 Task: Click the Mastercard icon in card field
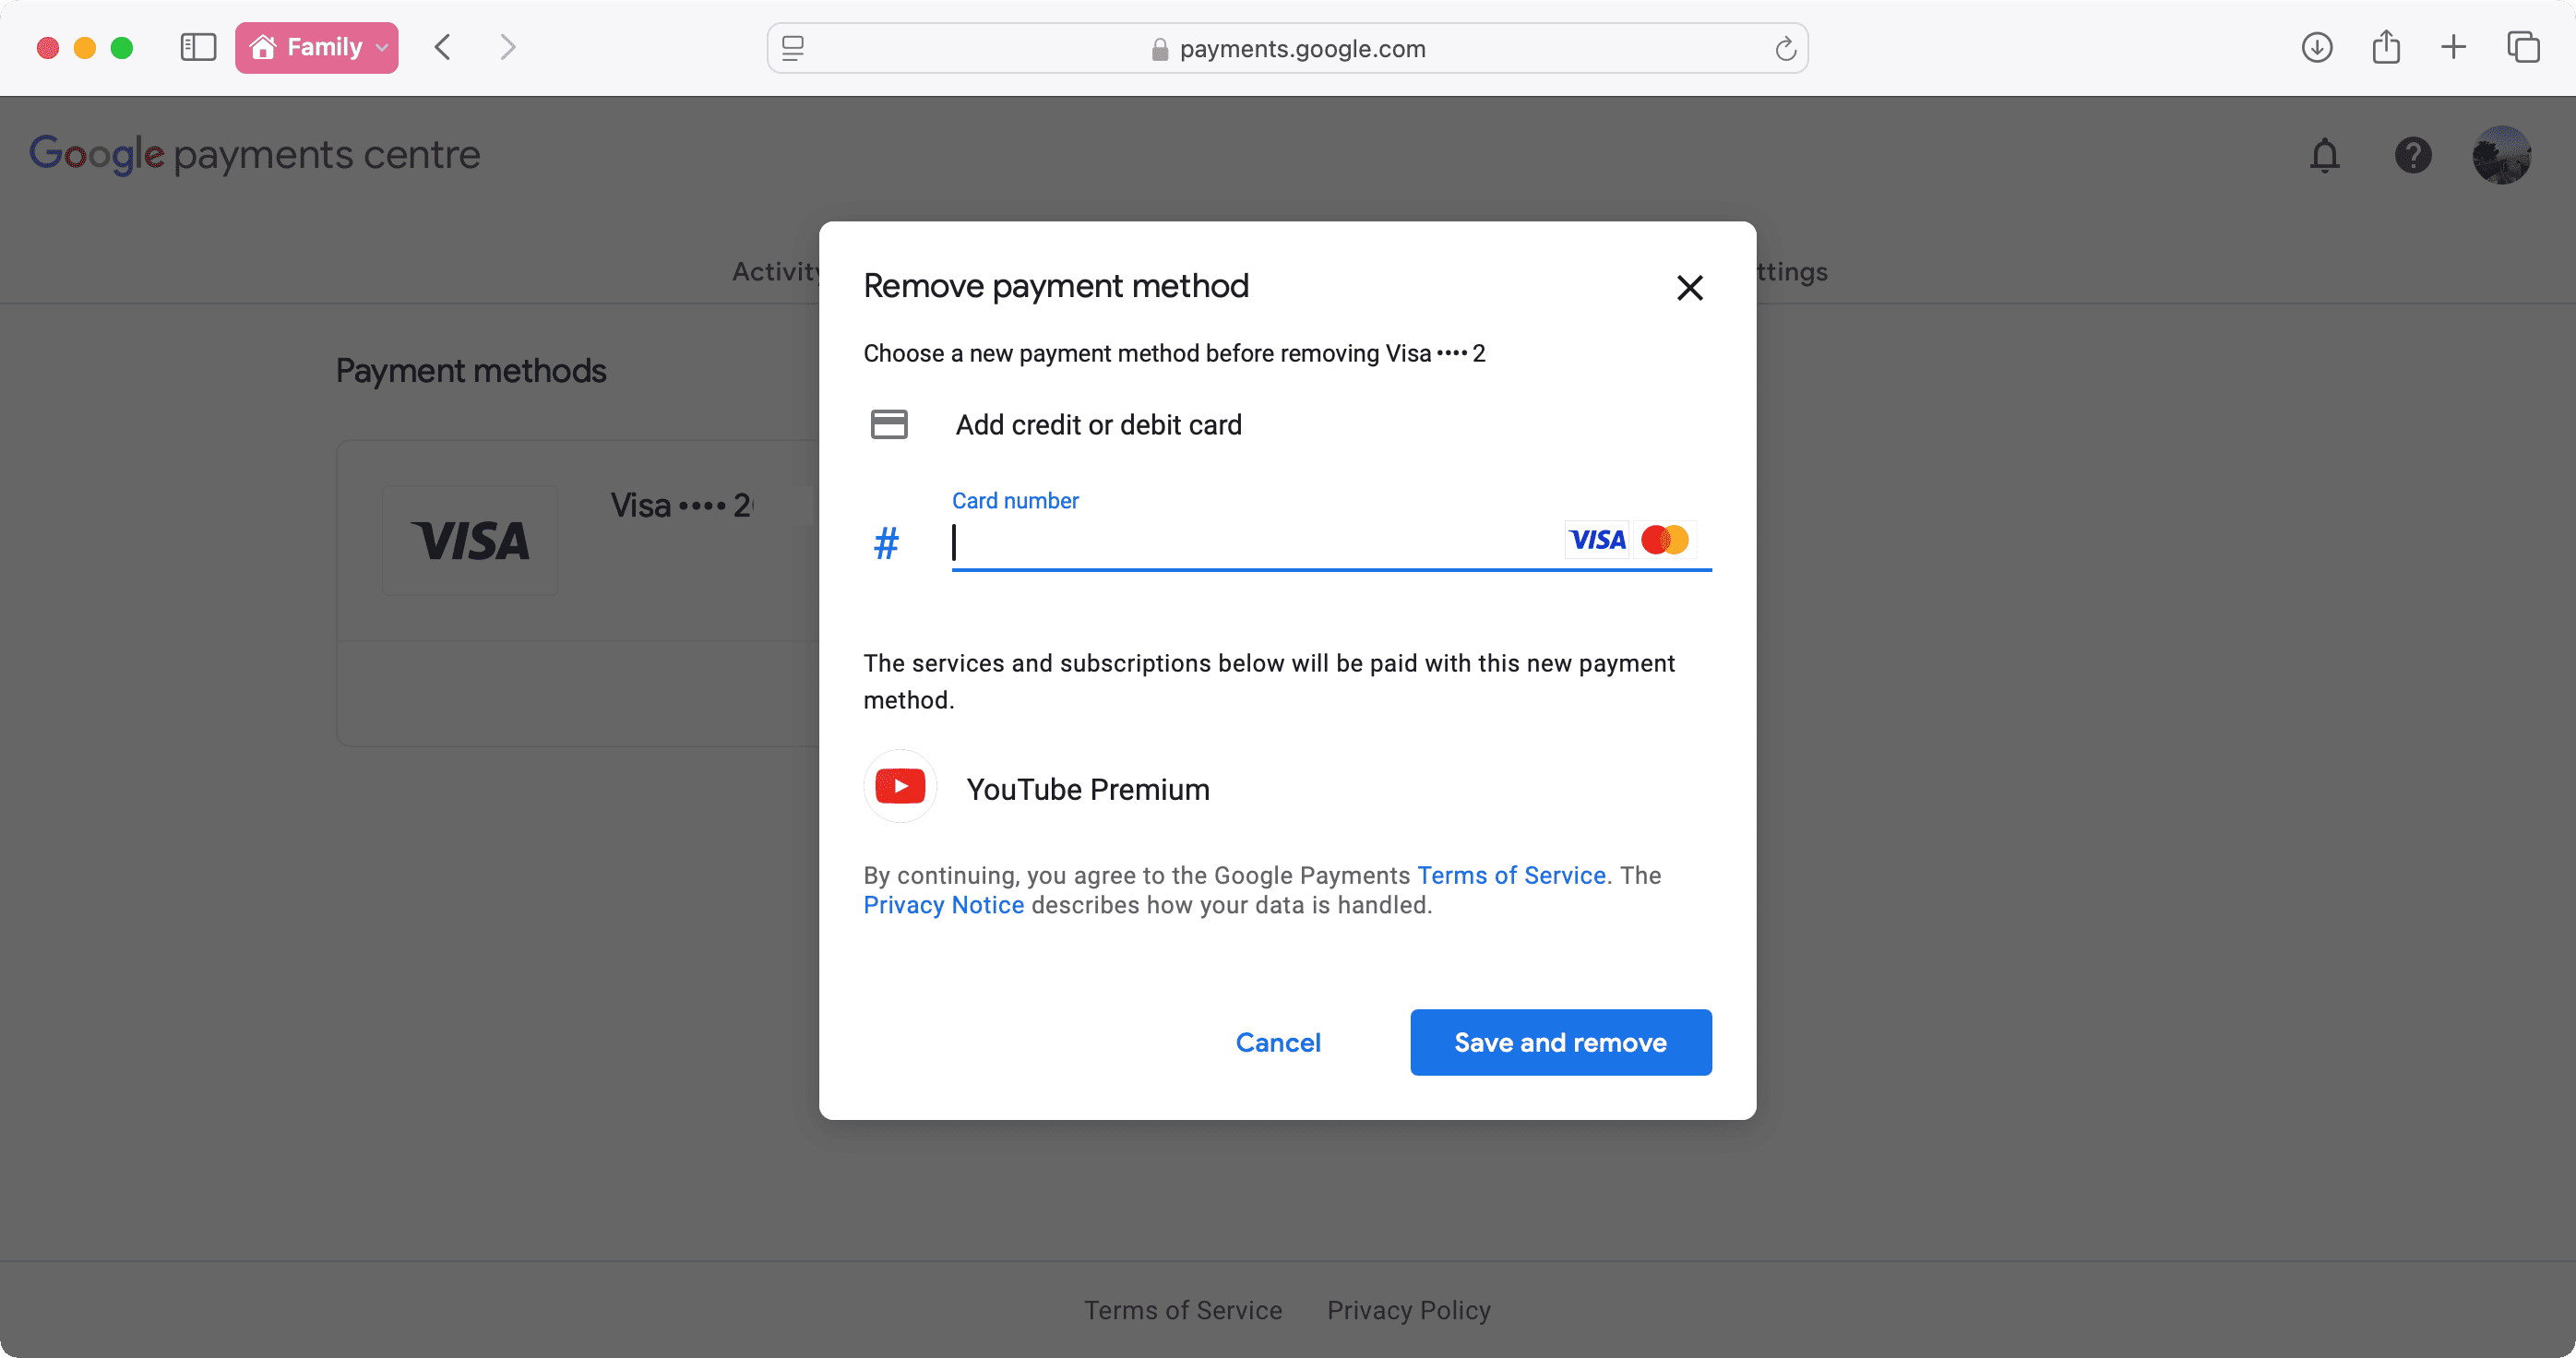click(1666, 539)
